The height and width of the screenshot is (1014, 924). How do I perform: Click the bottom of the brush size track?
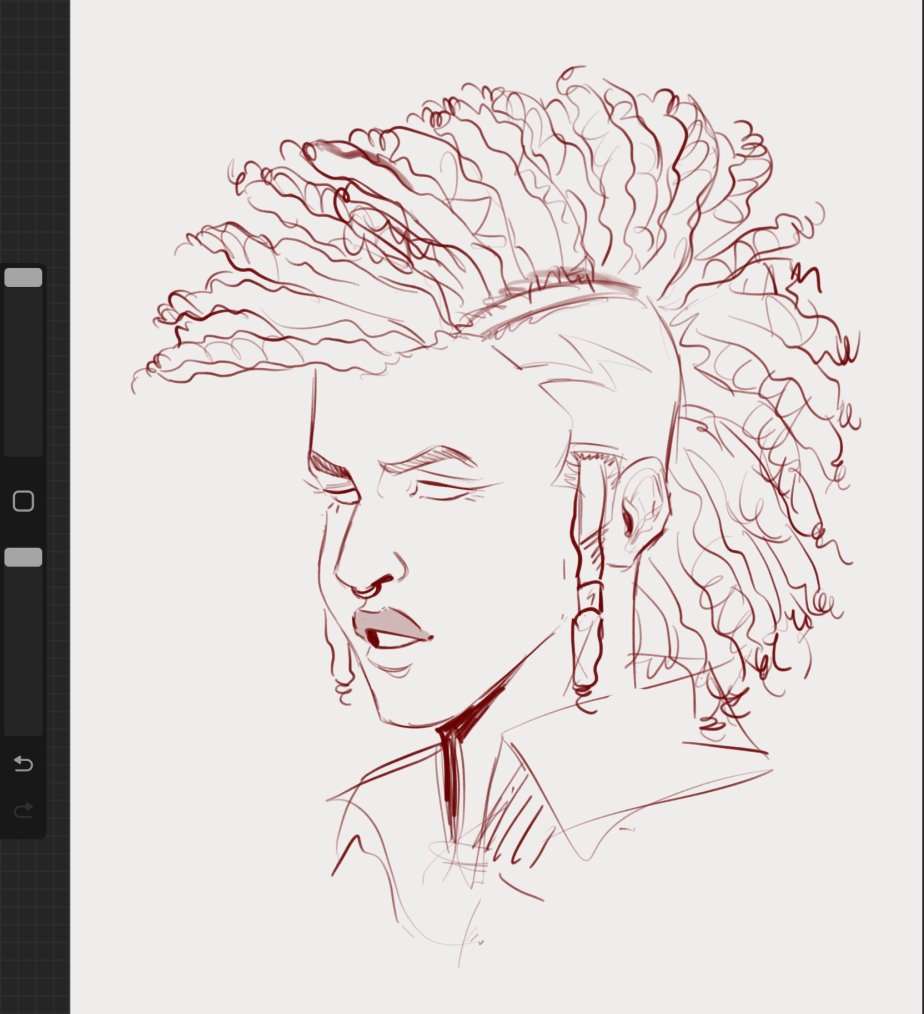pos(23,445)
